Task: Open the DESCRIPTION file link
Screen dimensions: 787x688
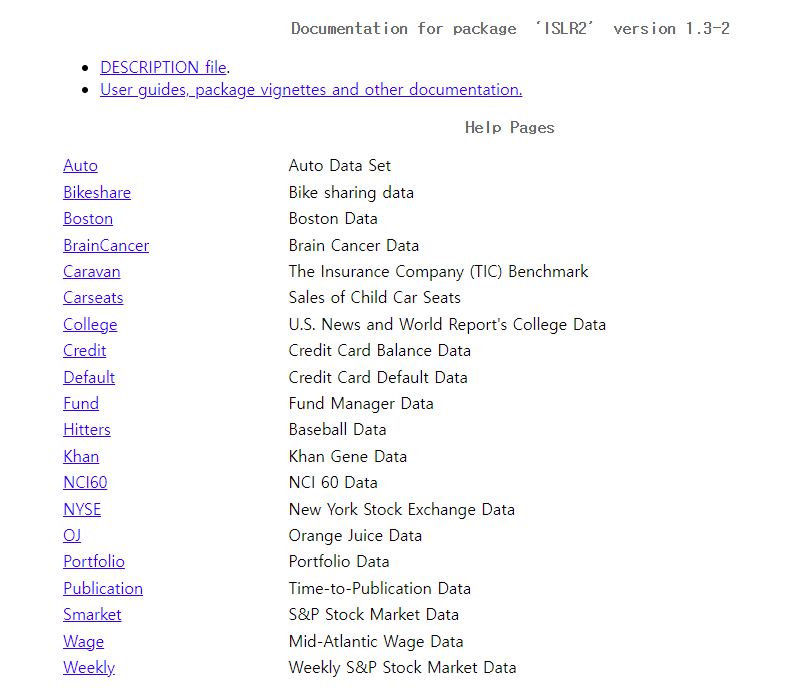Action: [163, 68]
